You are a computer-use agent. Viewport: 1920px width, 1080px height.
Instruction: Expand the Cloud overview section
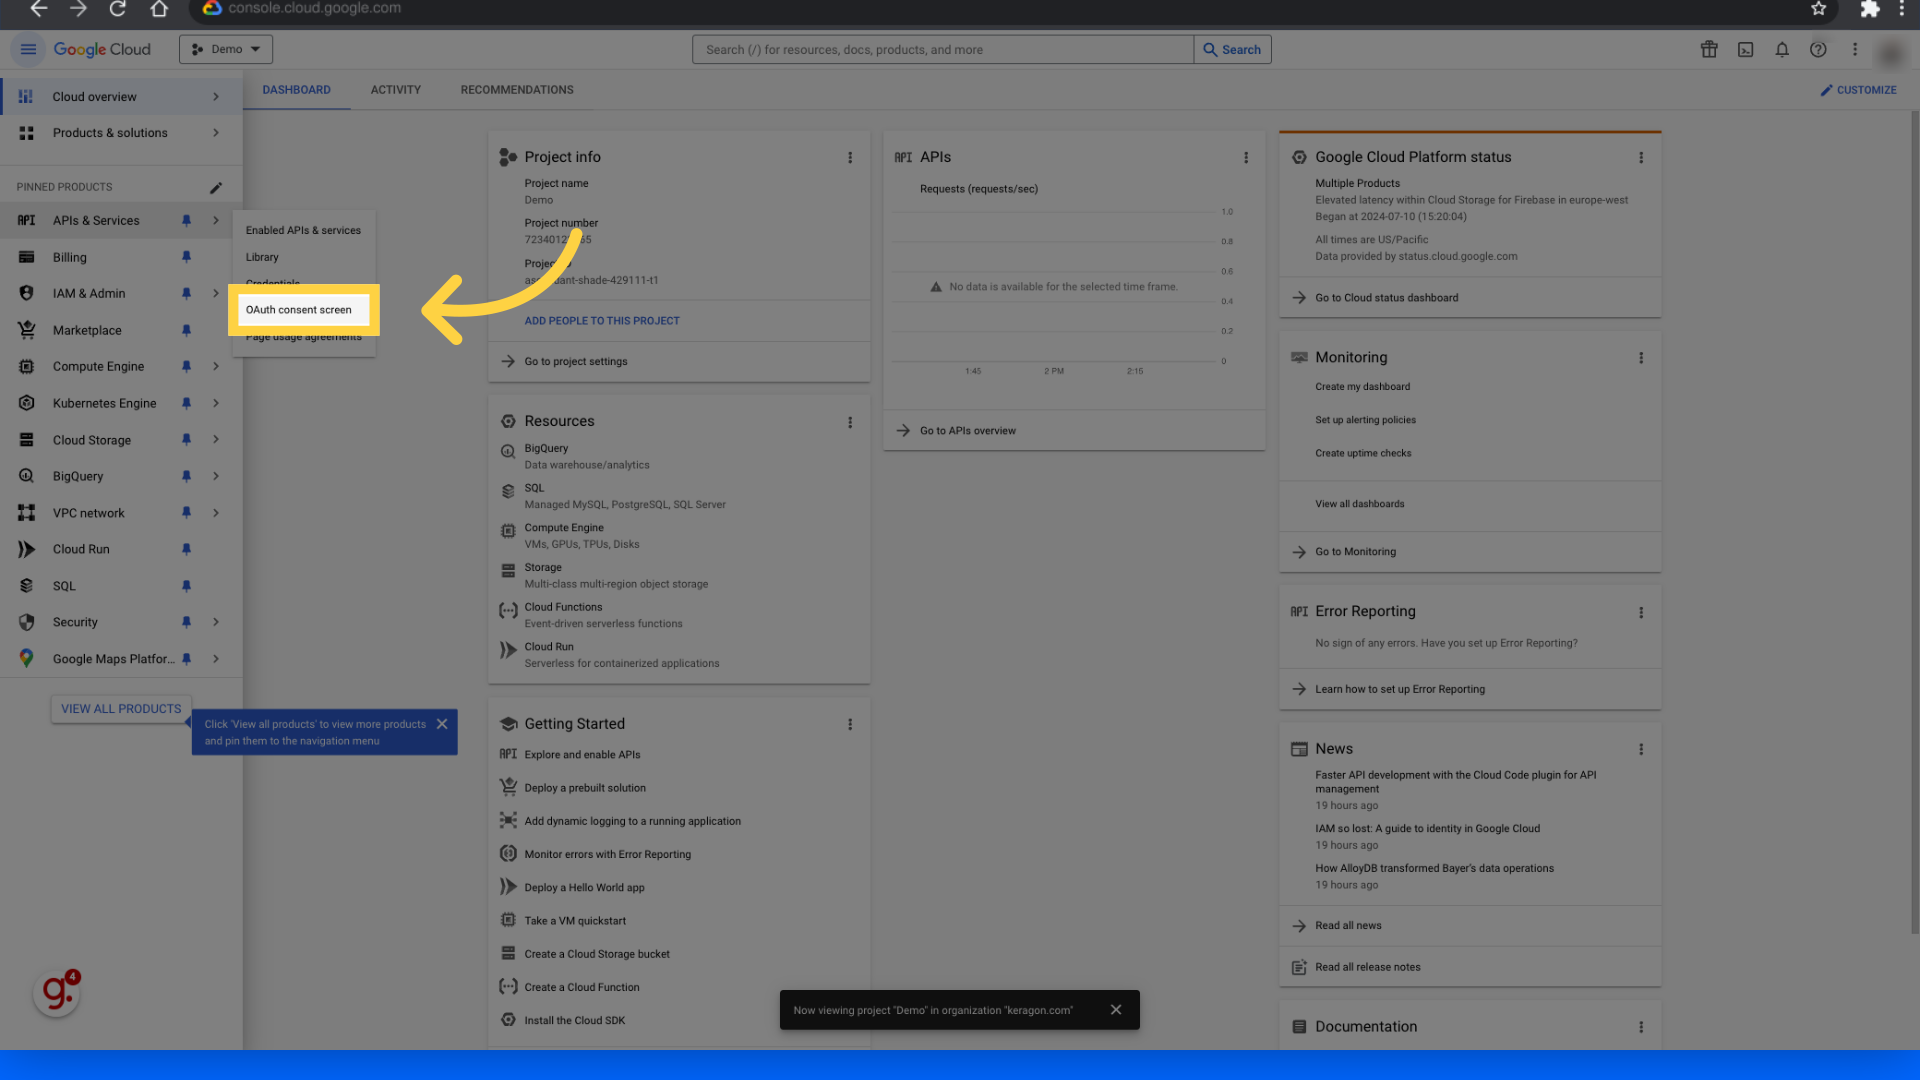(x=216, y=96)
